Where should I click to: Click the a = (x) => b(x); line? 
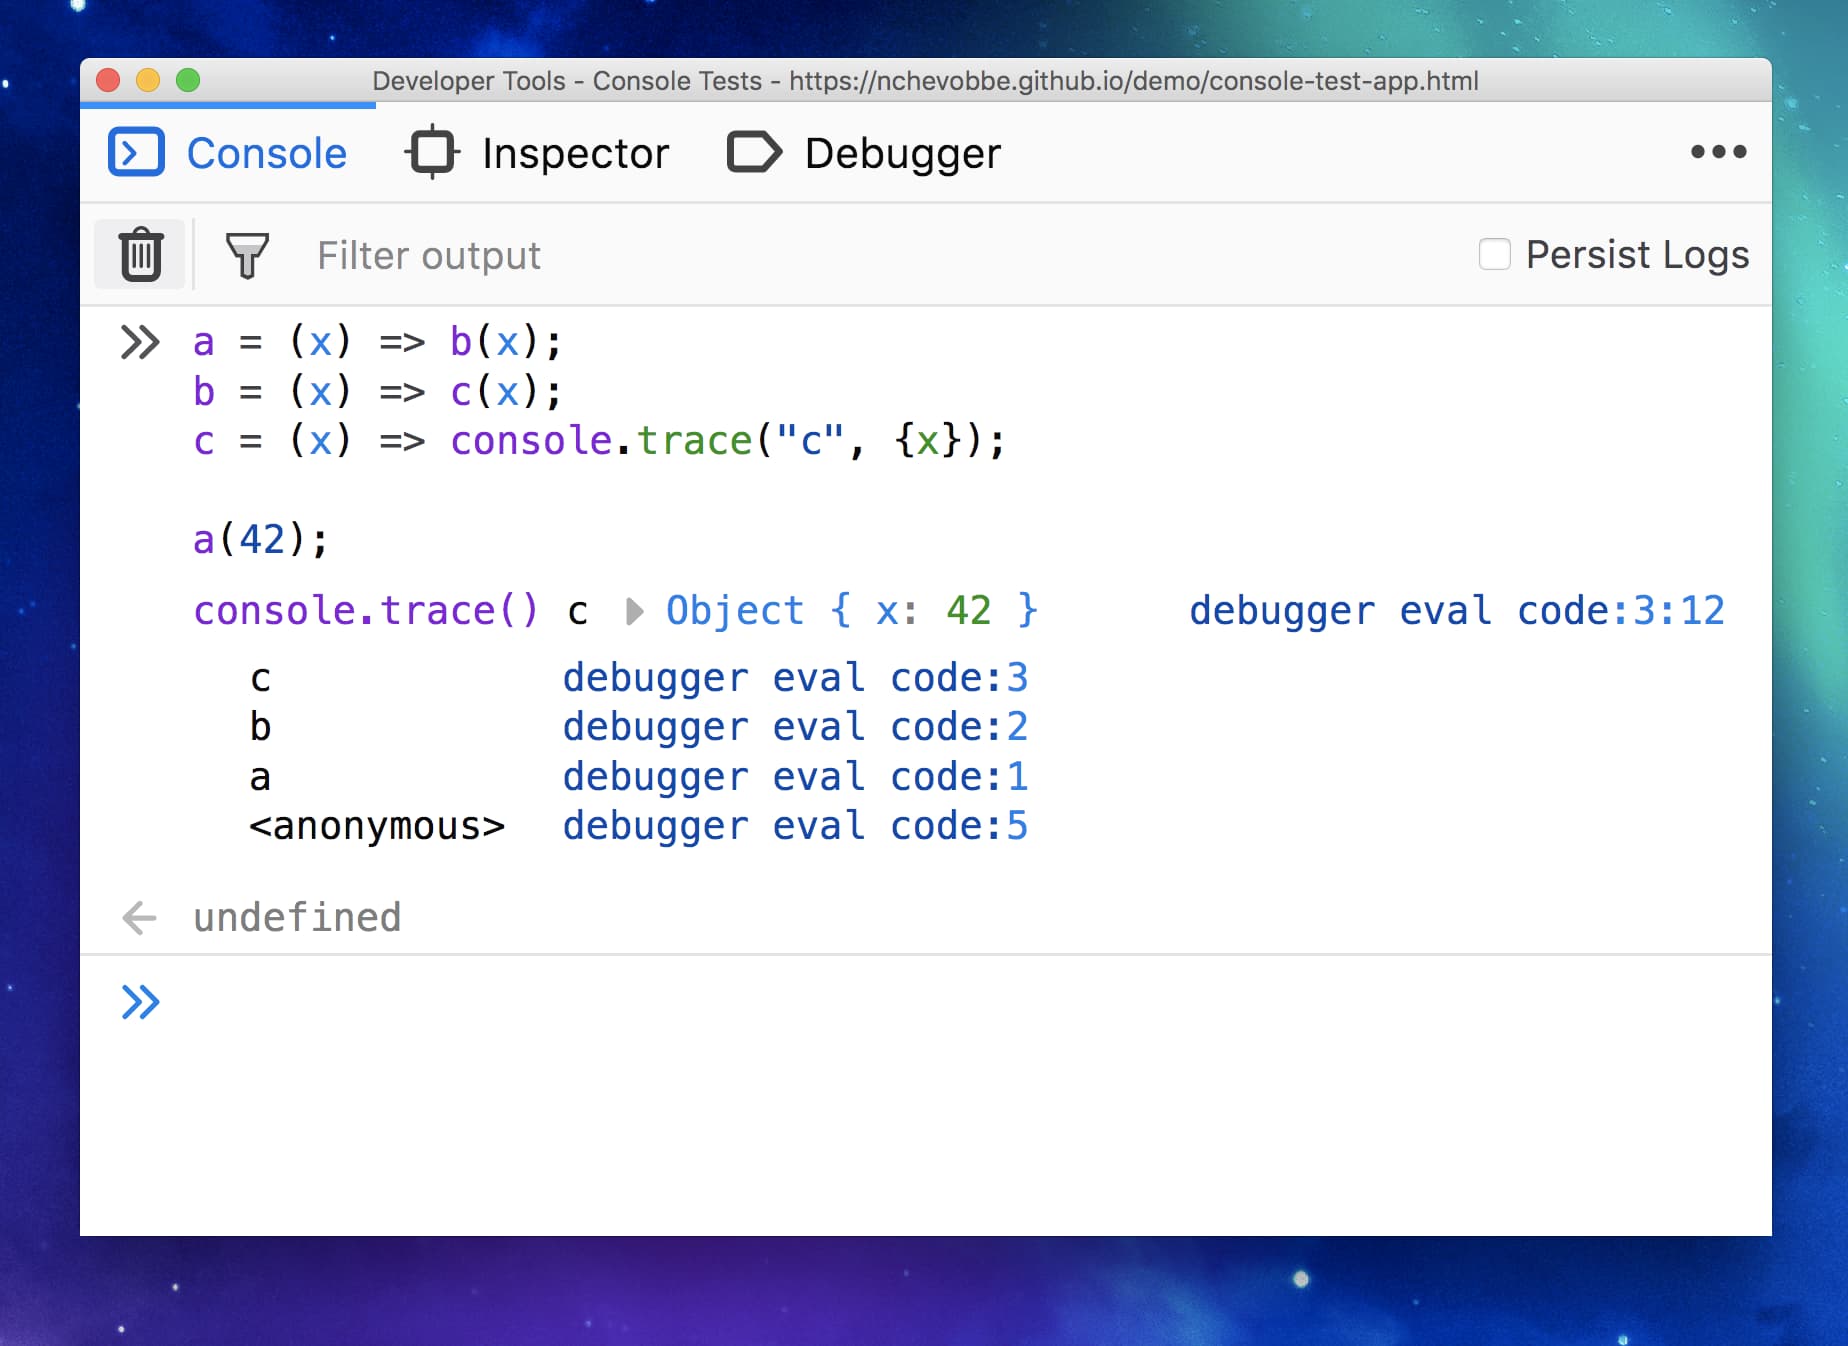377,342
